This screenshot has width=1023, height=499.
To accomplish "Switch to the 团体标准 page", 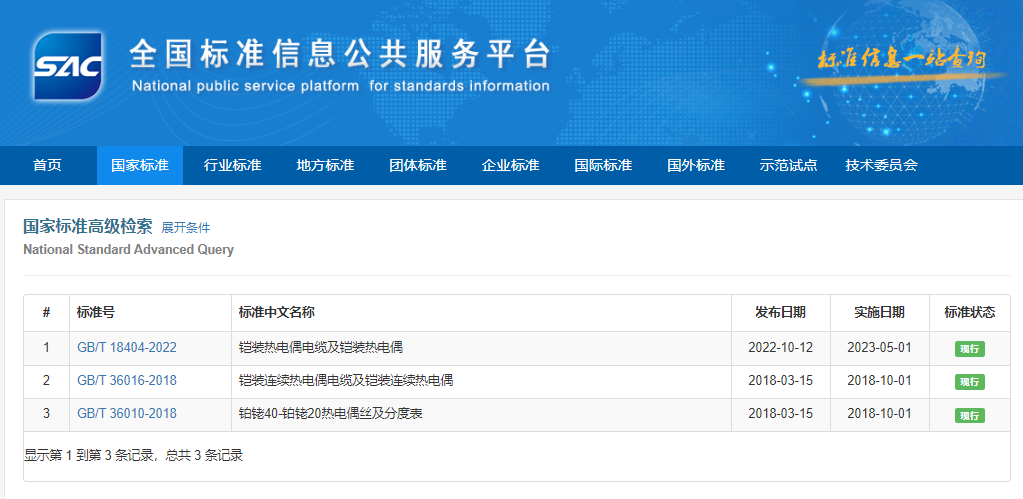I will (x=418, y=166).
